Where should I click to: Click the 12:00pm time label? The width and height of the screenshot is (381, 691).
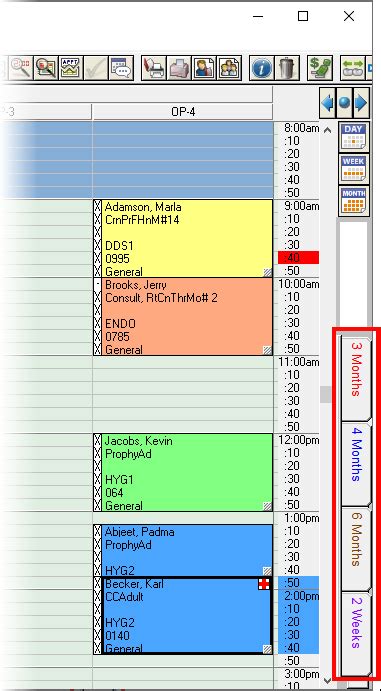point(299,440)
